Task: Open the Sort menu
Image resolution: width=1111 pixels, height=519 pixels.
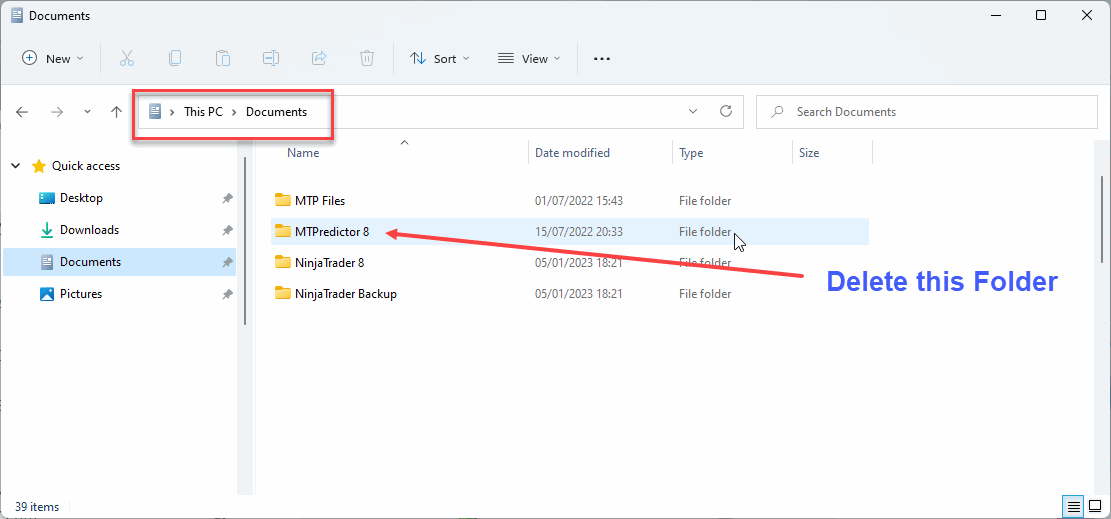Action: [439, 59]
